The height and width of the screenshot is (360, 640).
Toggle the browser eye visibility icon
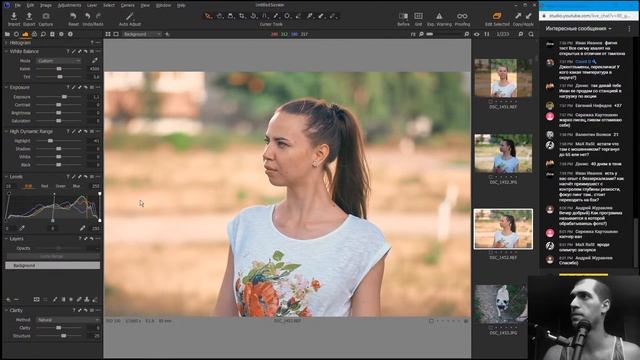(x=477, y=34)
